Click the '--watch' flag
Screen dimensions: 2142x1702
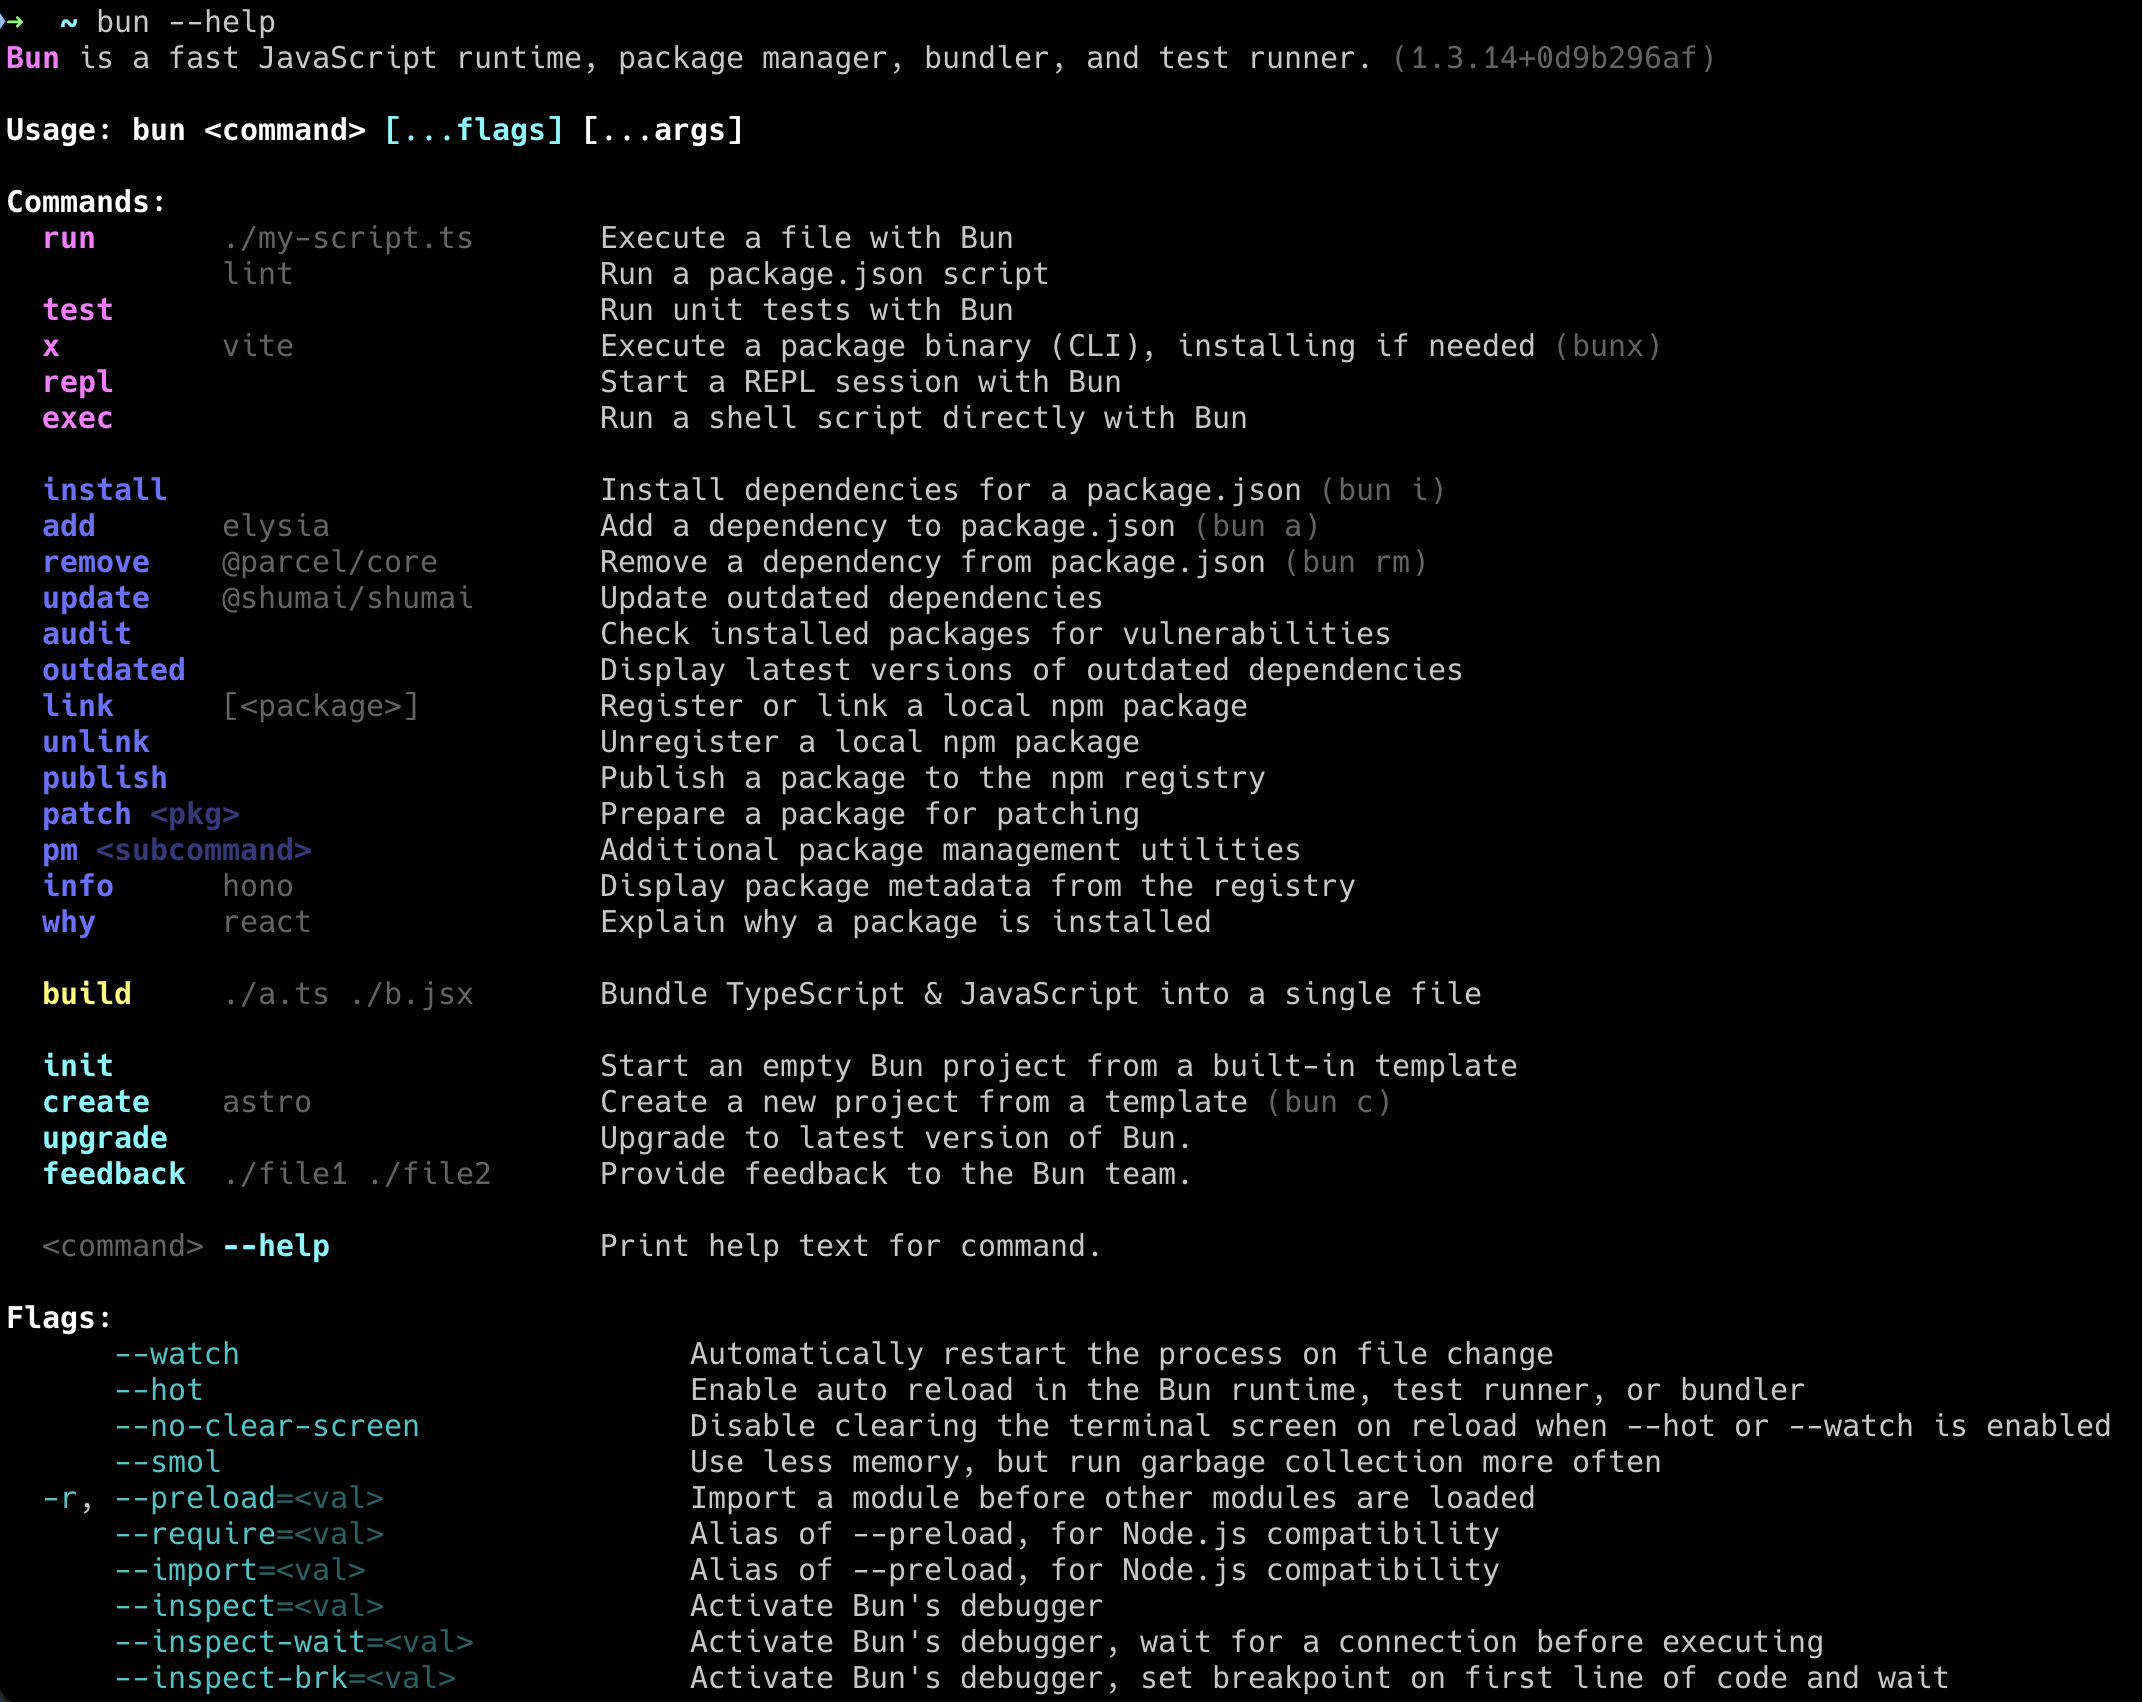click(177, 1354)
